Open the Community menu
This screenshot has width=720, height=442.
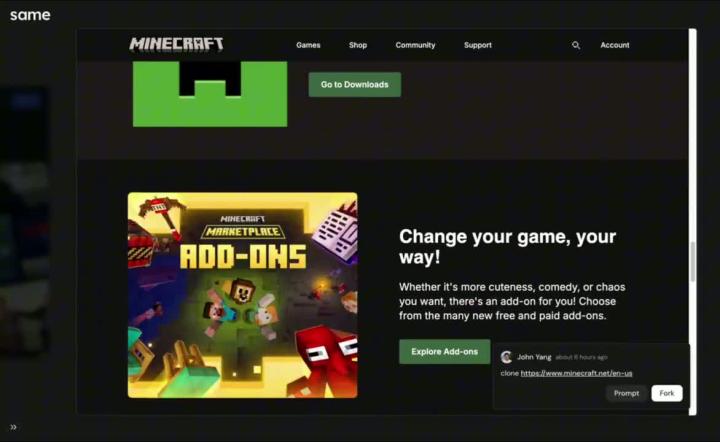click(415, 45)
